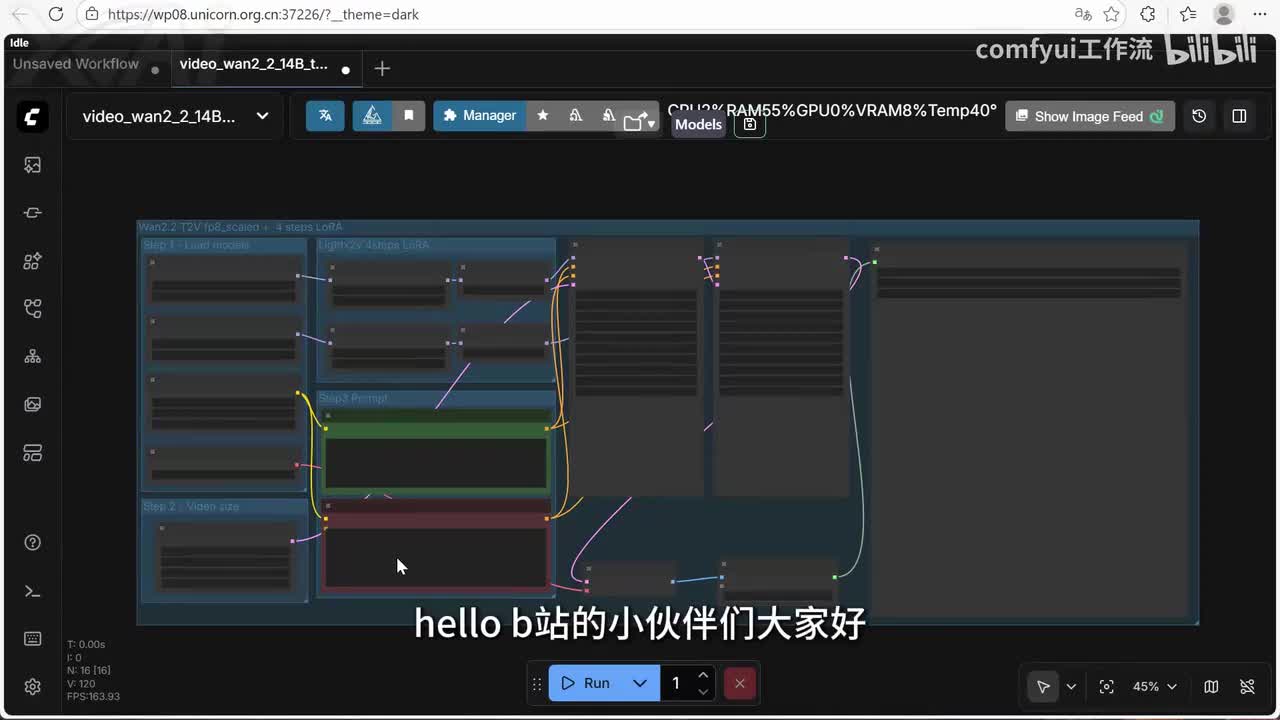
Task: Decrease the batch count stepper
Action: pos(703,691)
